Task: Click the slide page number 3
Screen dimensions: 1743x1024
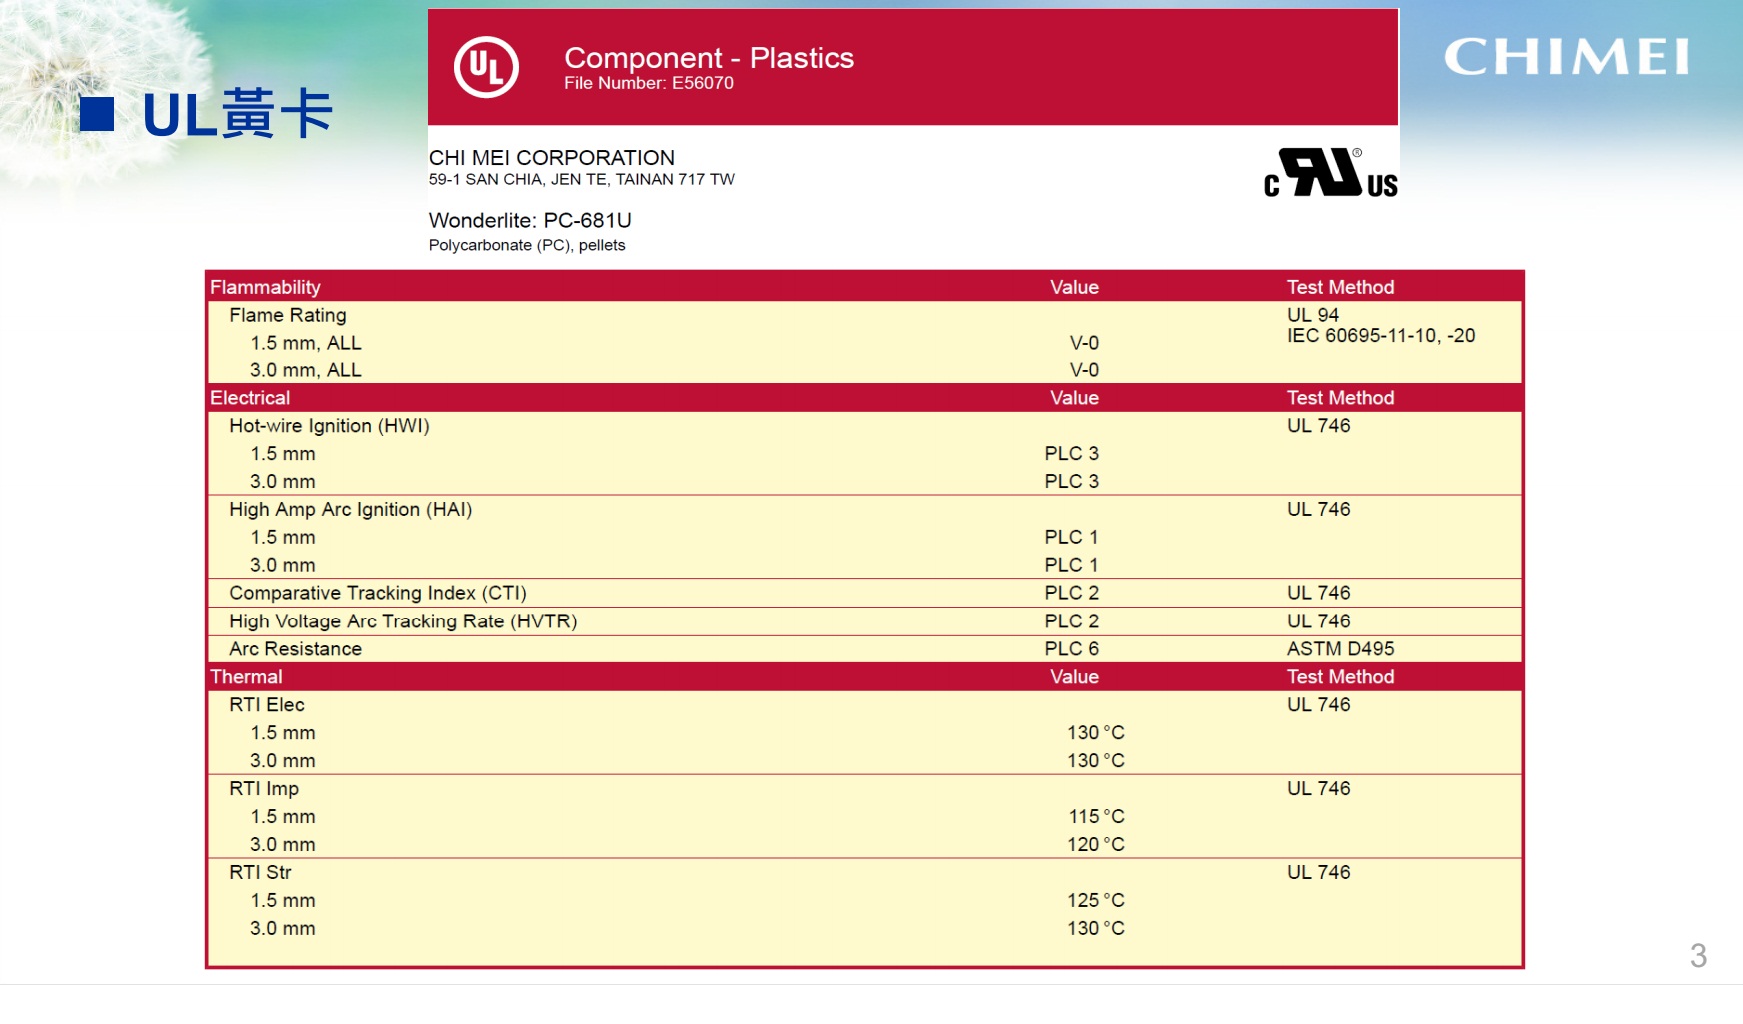Action: 1698,956
